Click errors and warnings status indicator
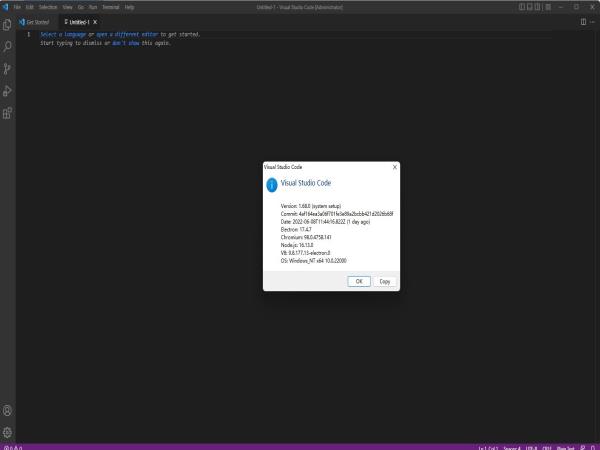The image size is (600, 450). [x=13, y=447]
